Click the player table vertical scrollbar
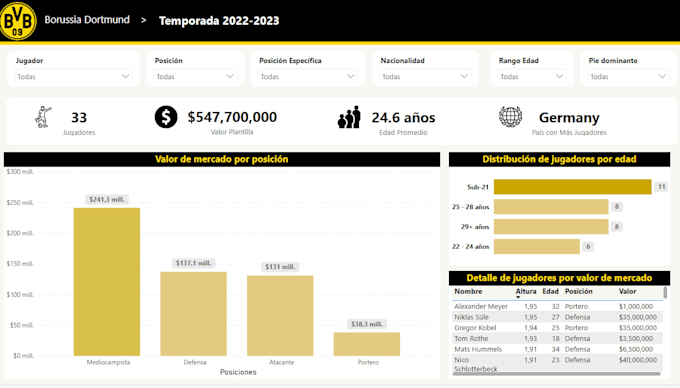Screen dimensions: 680x388 (665, 292)
